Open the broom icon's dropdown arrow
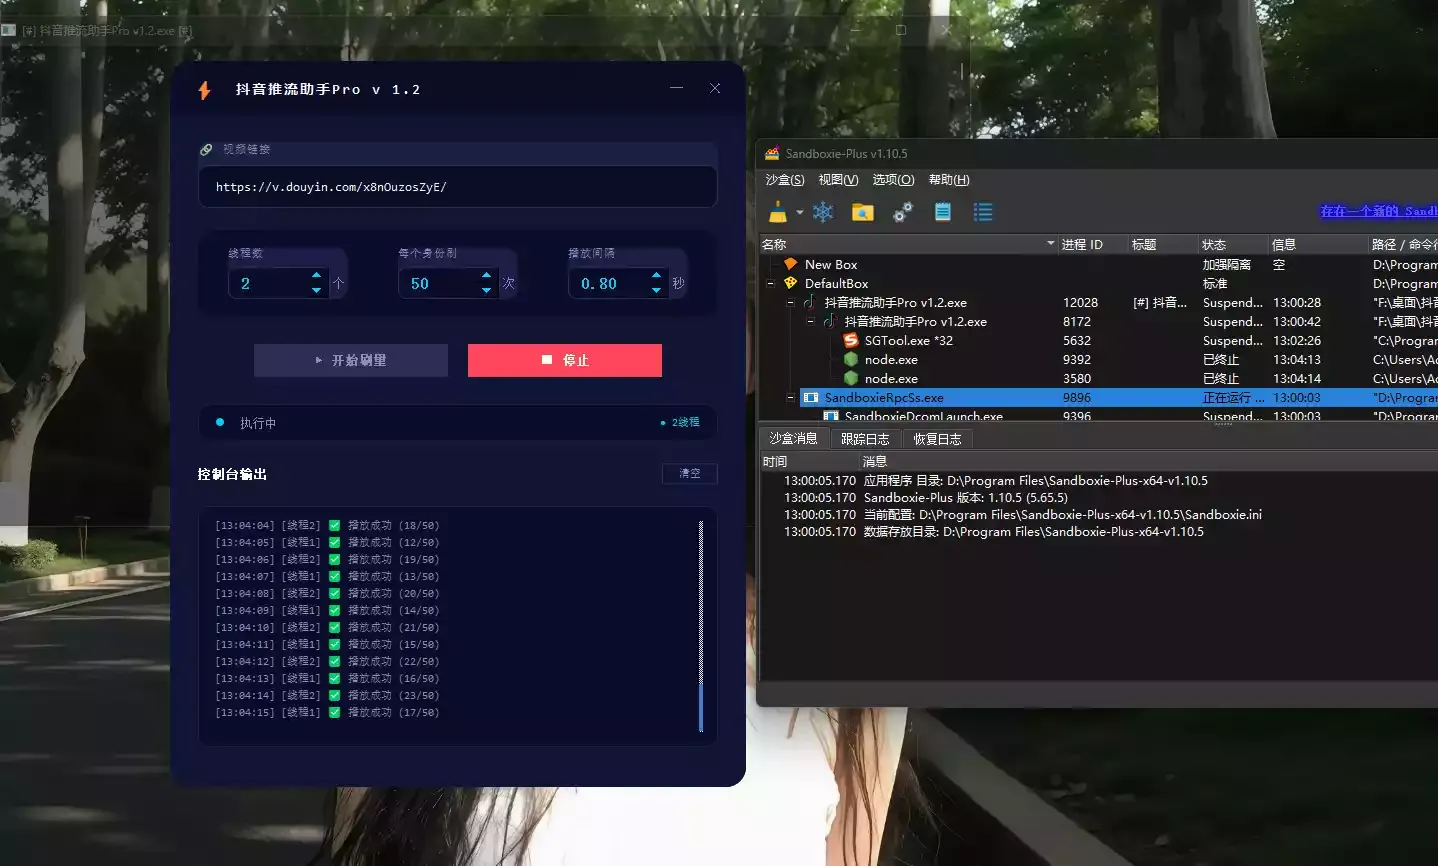 tap(800, 212)
